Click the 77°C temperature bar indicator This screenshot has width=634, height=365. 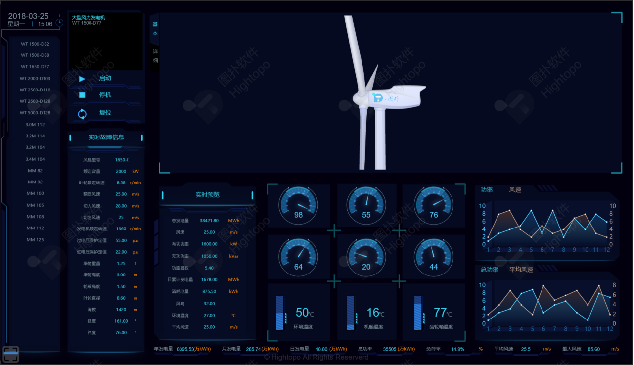click(x=418, y=313)
